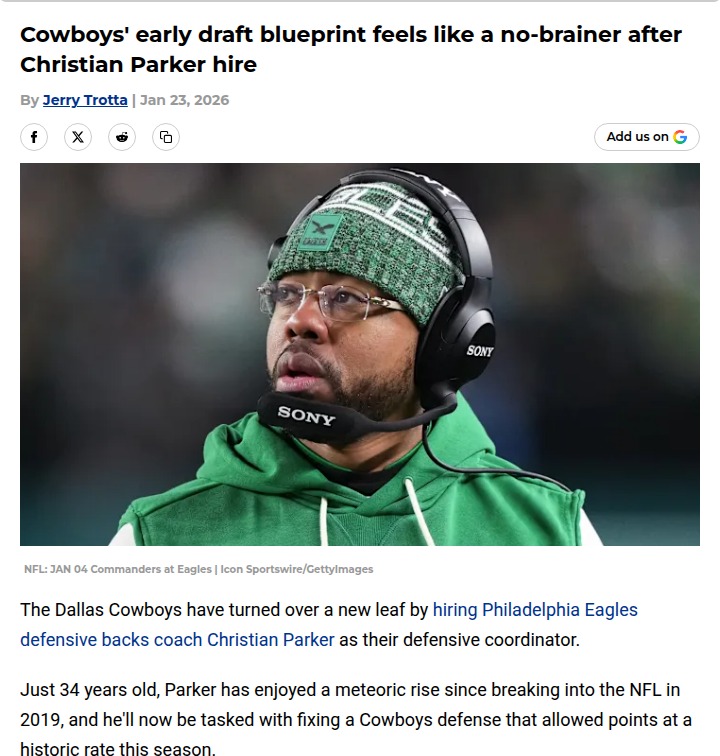Click the SONY logo on headset earcup

(x=480, y=351)
